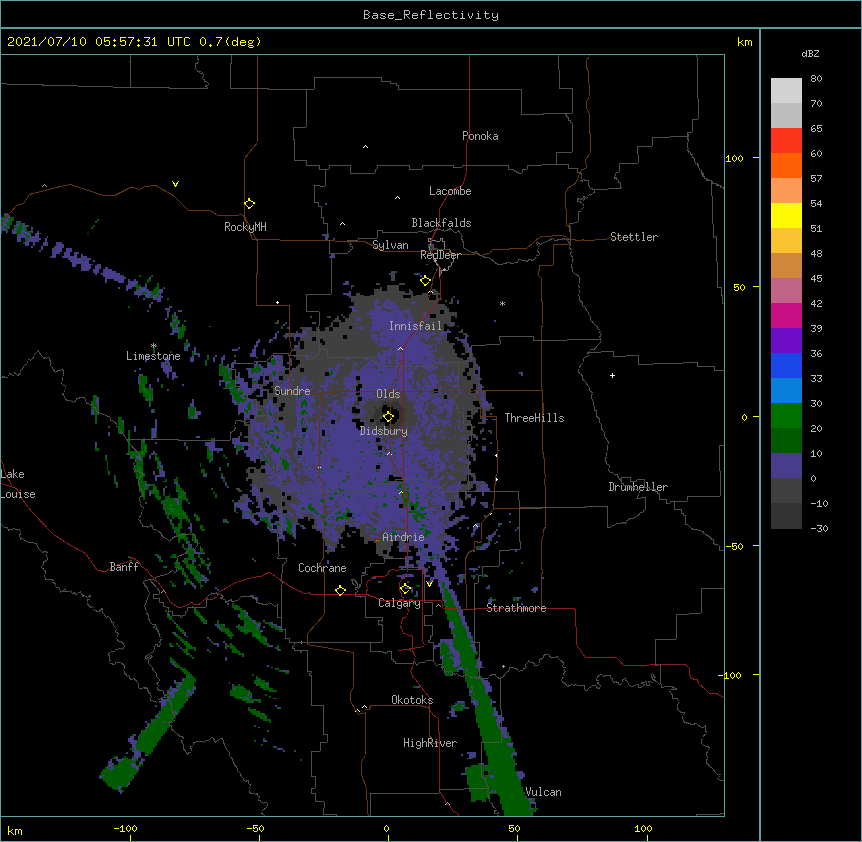
Task: Click the Vulcan label
Action: pyautogui.click(x=543, y=792)
